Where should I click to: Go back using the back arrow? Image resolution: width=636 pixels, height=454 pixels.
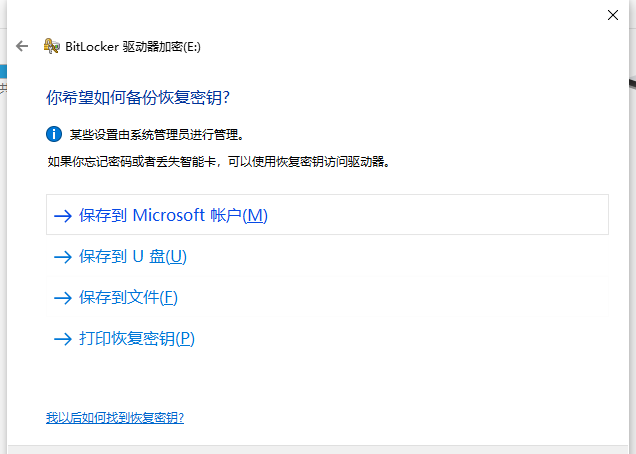22,46
